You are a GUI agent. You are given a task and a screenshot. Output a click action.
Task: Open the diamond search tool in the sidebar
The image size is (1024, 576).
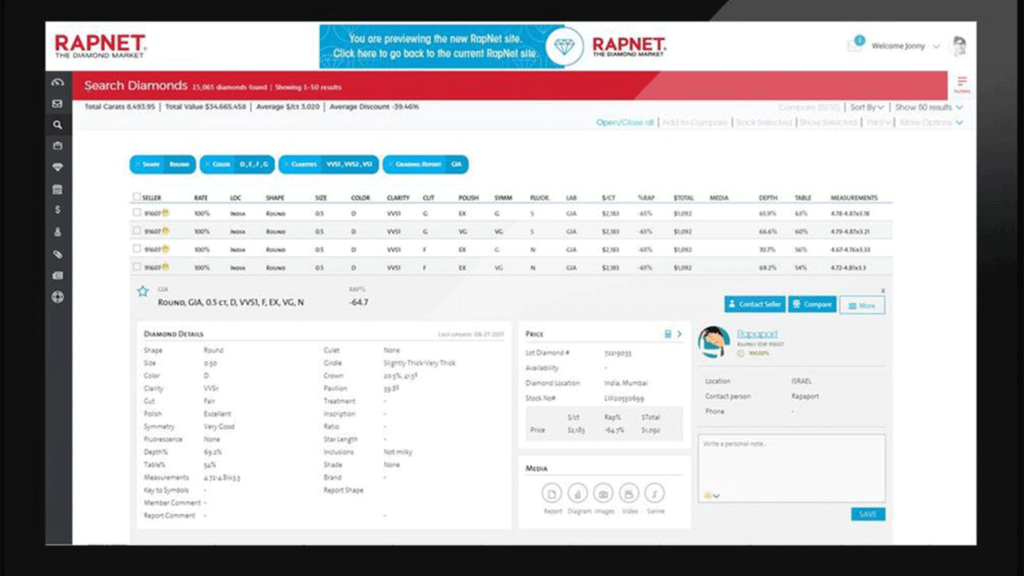pyautogui.click(x=58, y=124)
